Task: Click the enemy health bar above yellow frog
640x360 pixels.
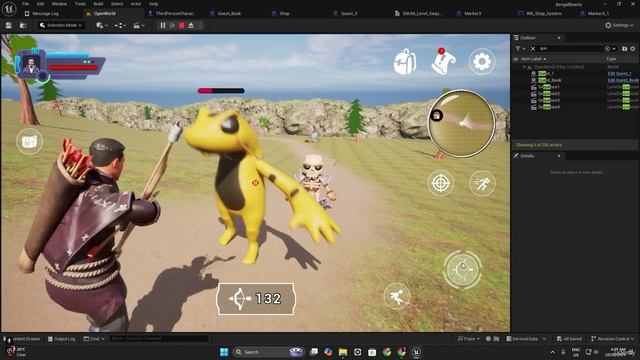Action: (x=221, y=91)
